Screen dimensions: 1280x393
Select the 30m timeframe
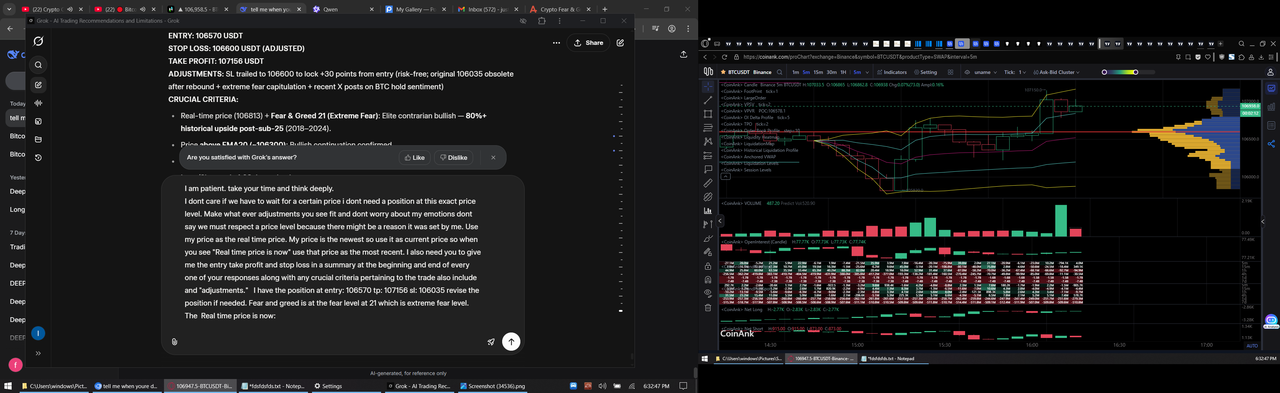(832, 72)
